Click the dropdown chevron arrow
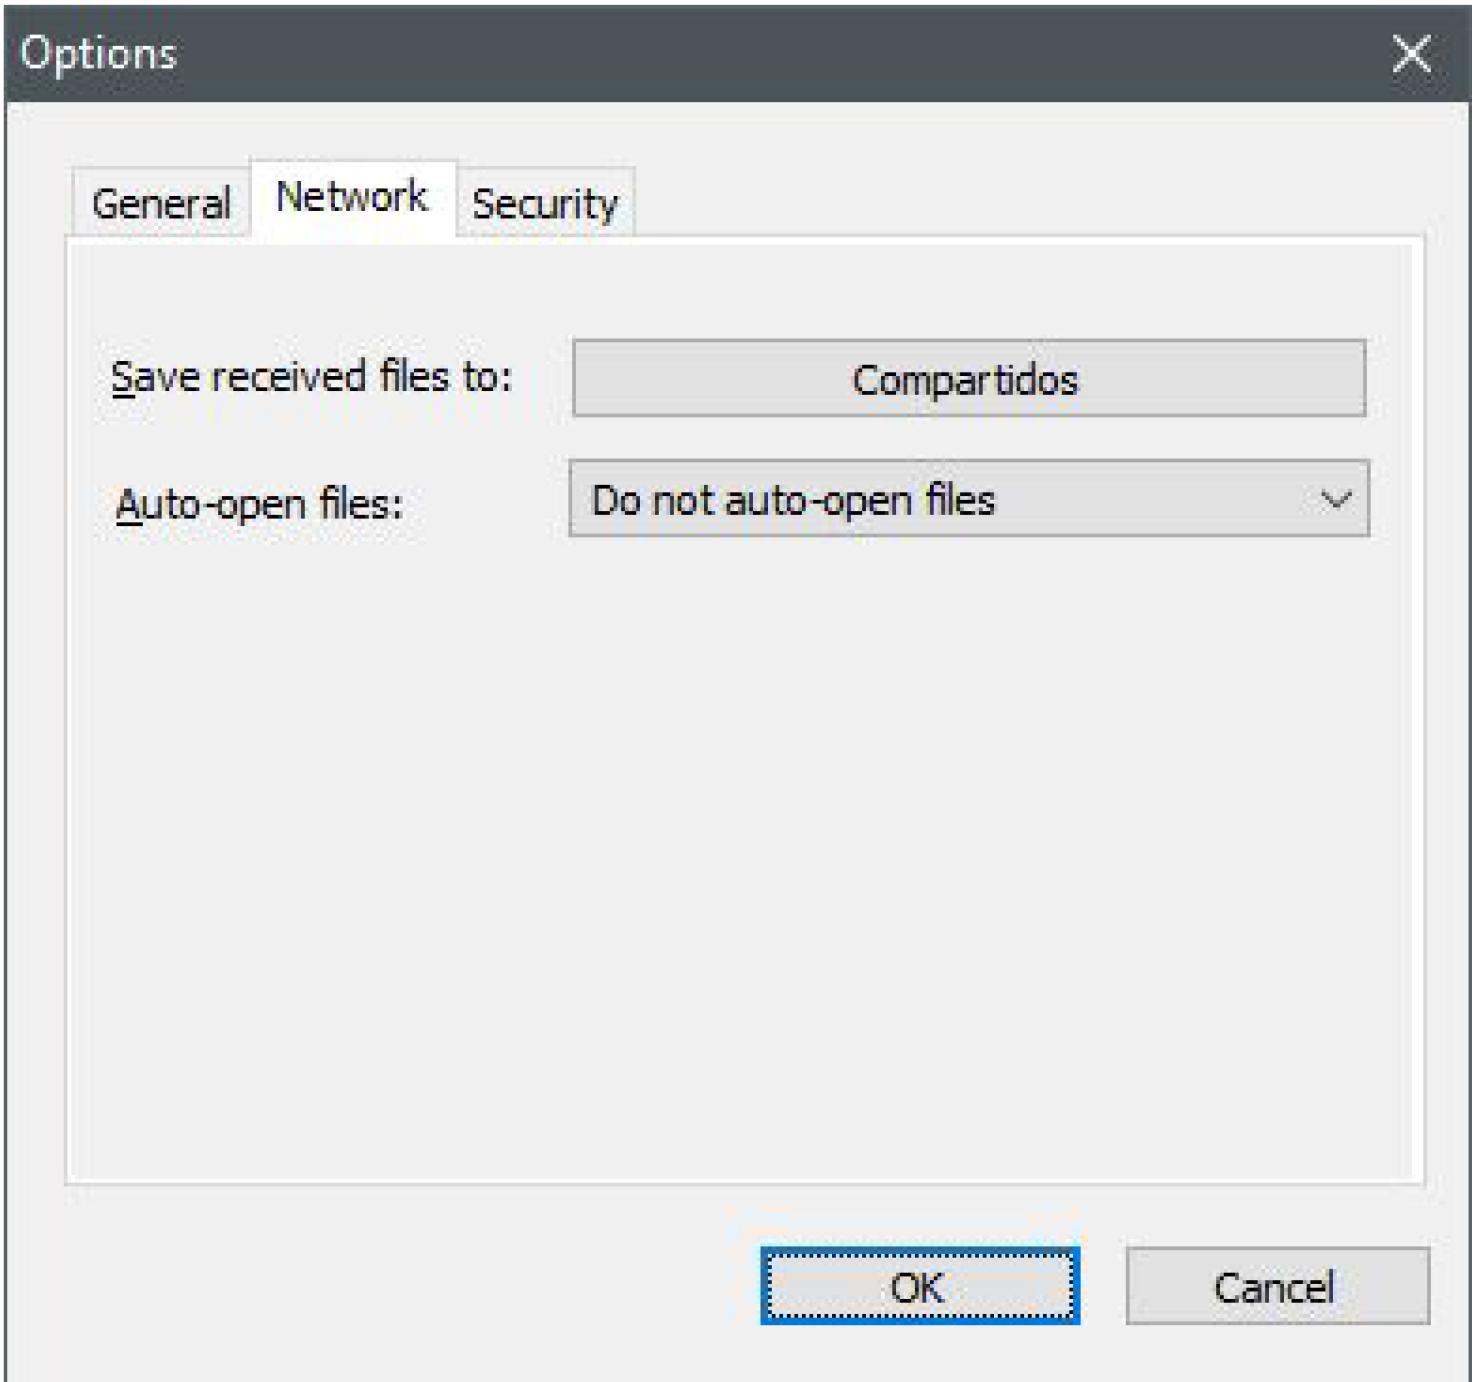 [1336, 499]
